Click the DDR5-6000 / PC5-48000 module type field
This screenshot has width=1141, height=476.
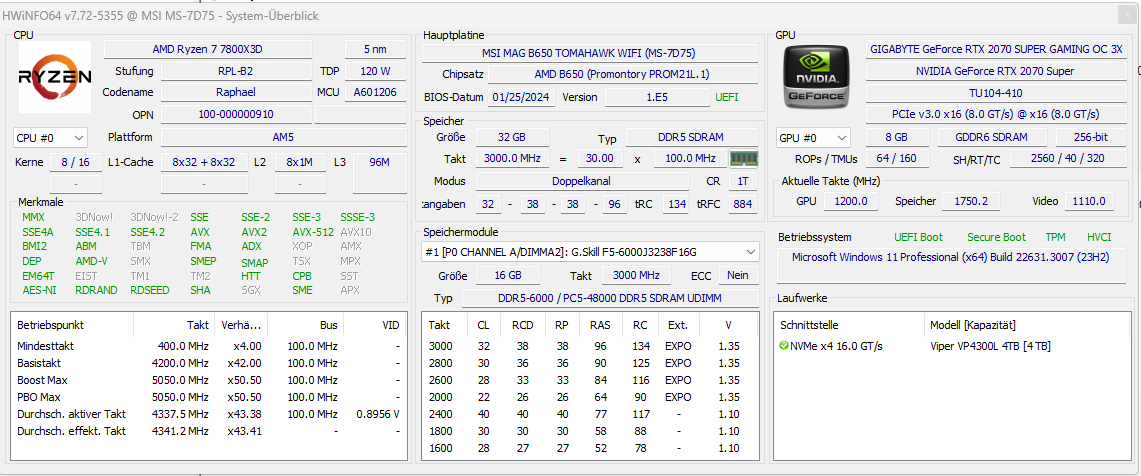click(610, 298)
